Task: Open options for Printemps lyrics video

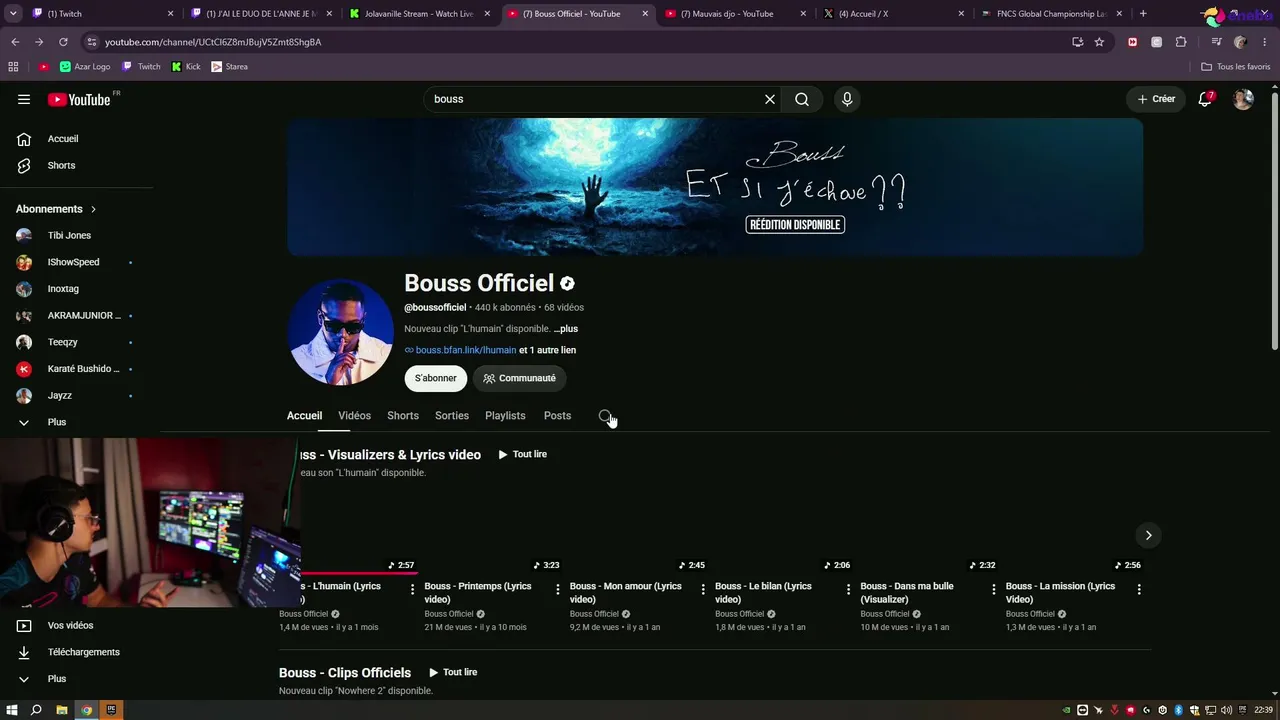Action: 557,589
